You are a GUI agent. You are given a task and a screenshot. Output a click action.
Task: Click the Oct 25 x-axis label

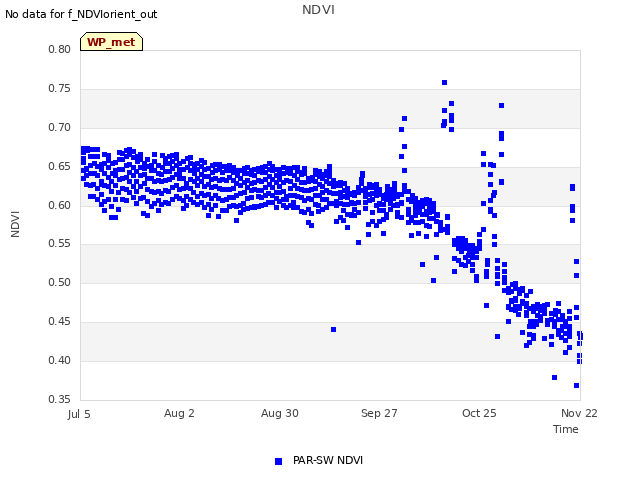pos(479,413)
